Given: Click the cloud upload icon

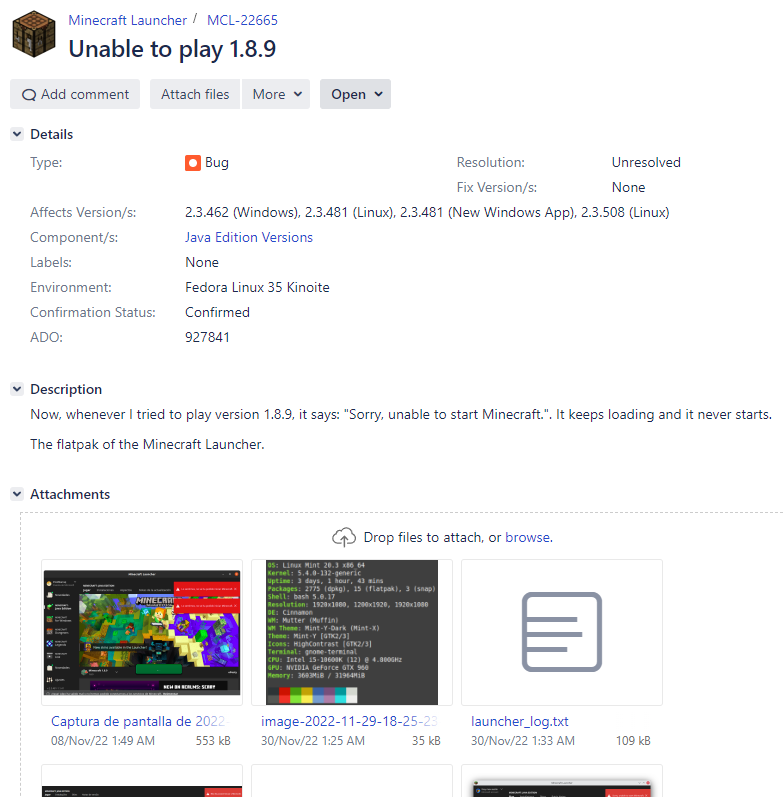Looking at the screenshot, I should 344,537.
